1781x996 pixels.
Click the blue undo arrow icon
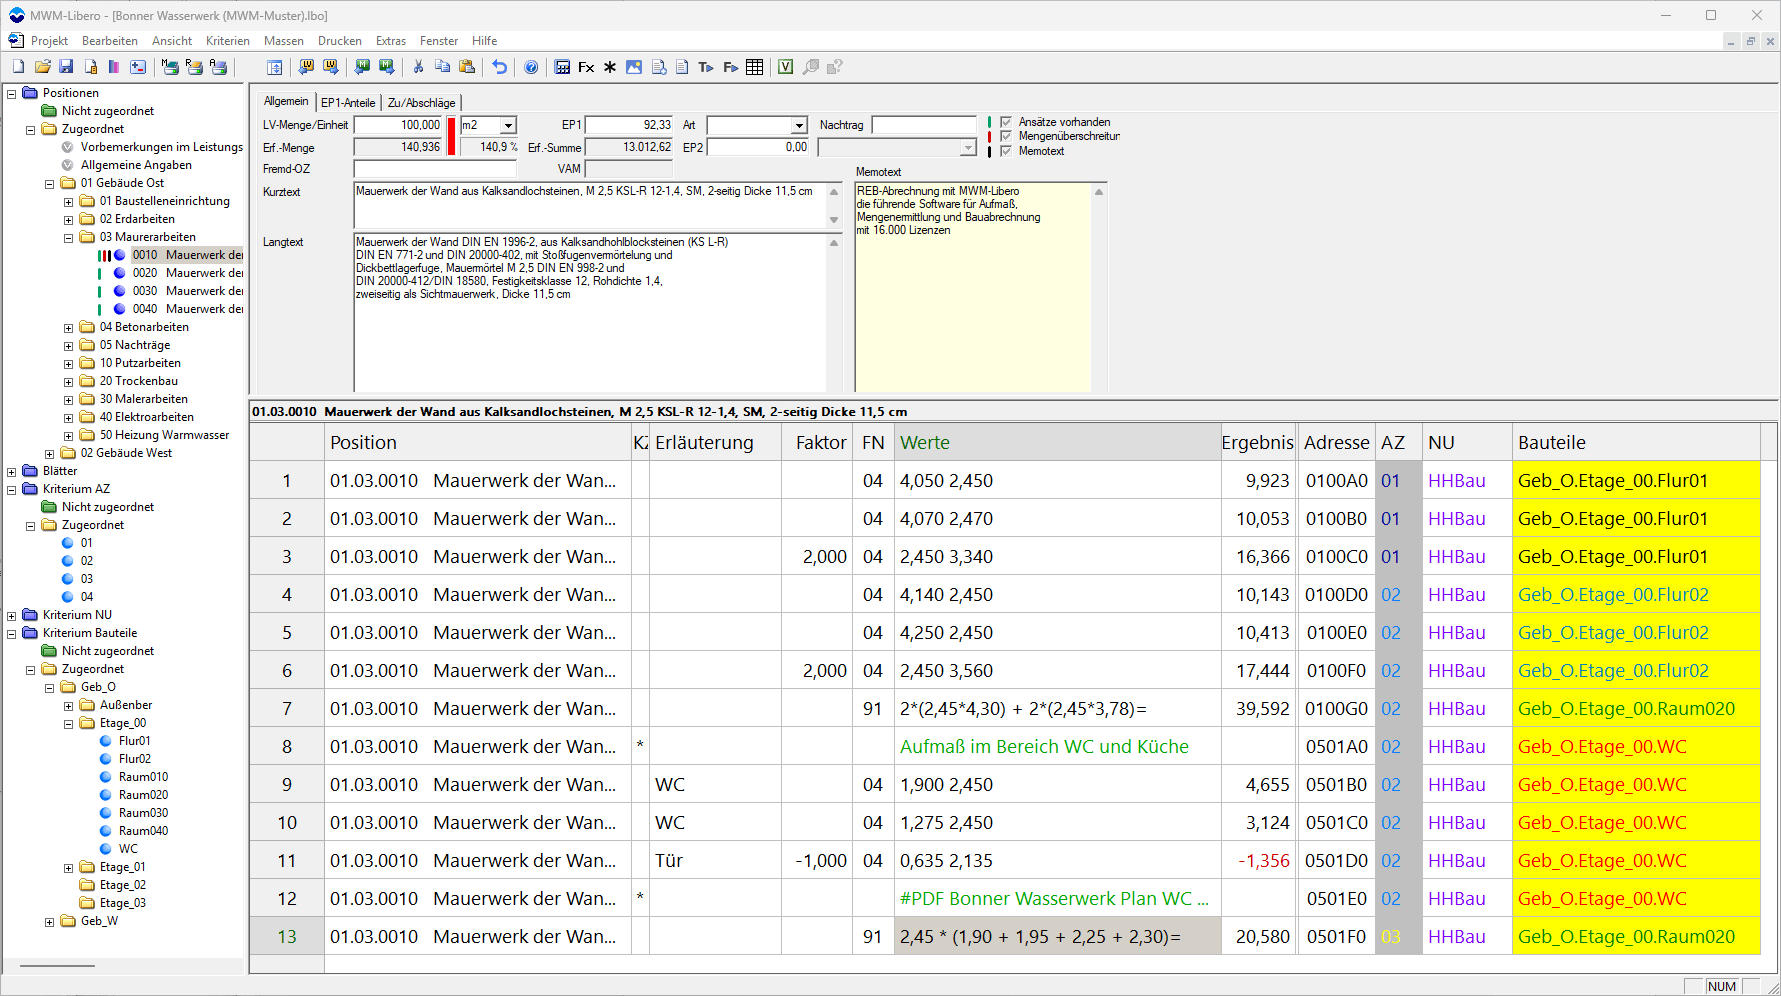499,67
